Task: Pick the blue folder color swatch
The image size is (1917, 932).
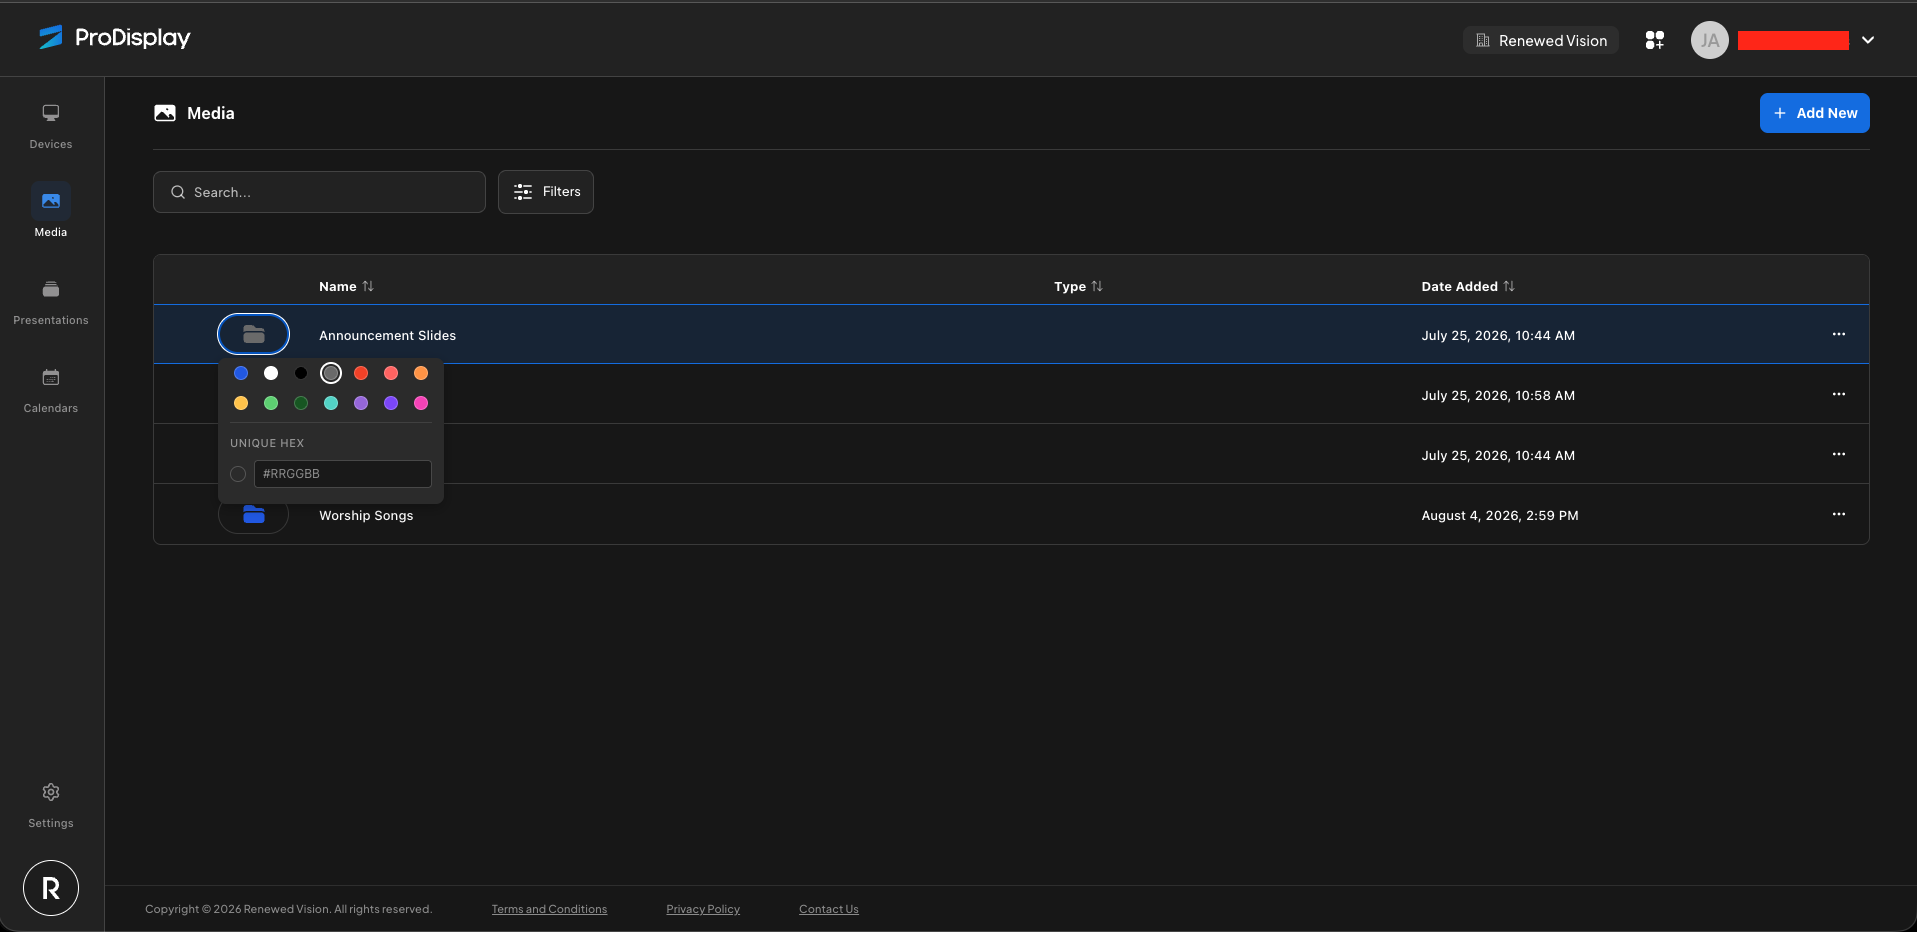Action: [241, 373]
